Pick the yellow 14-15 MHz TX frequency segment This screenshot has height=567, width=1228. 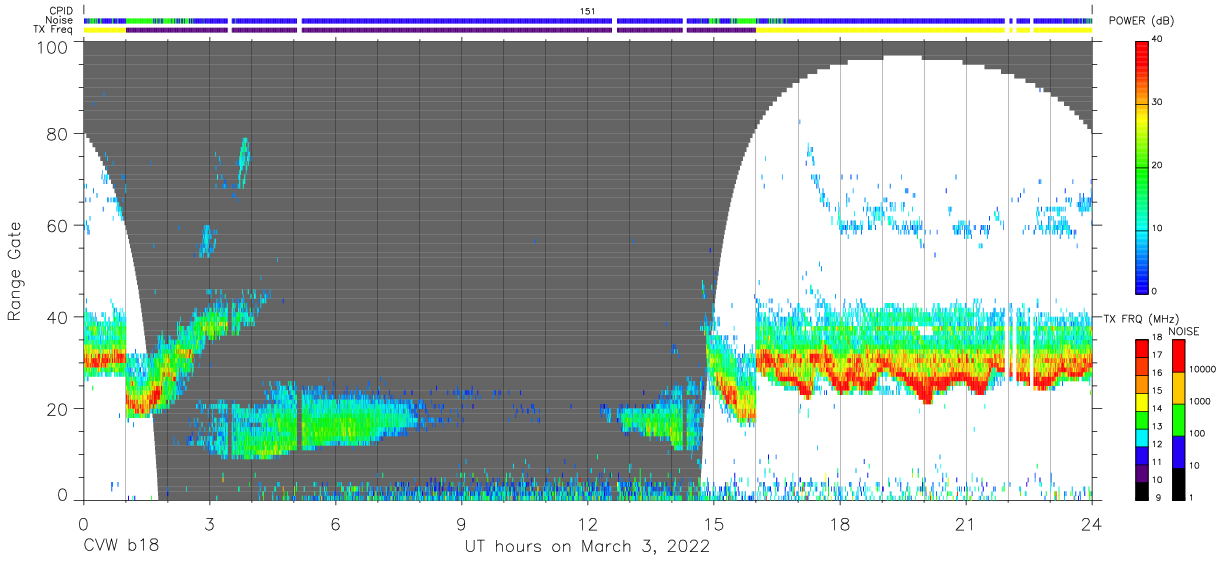[1142, 402]
